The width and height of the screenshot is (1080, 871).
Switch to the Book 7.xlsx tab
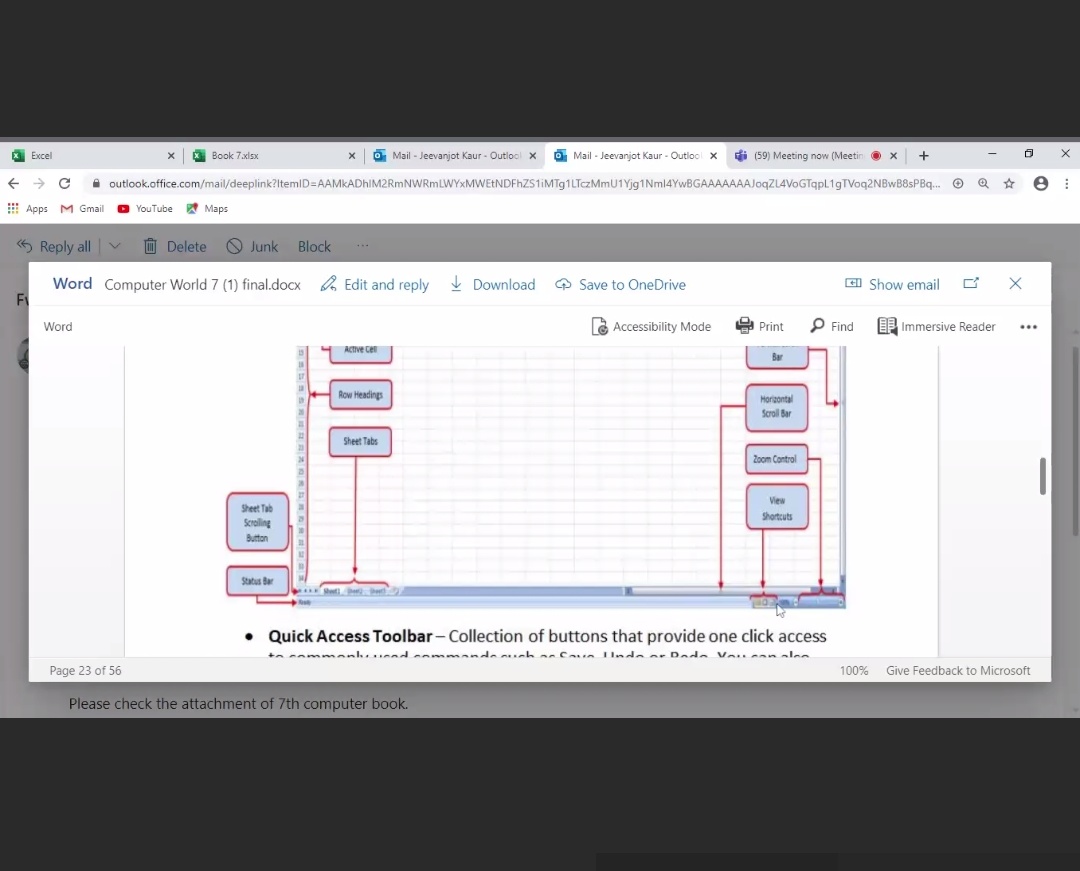point(272,156)
